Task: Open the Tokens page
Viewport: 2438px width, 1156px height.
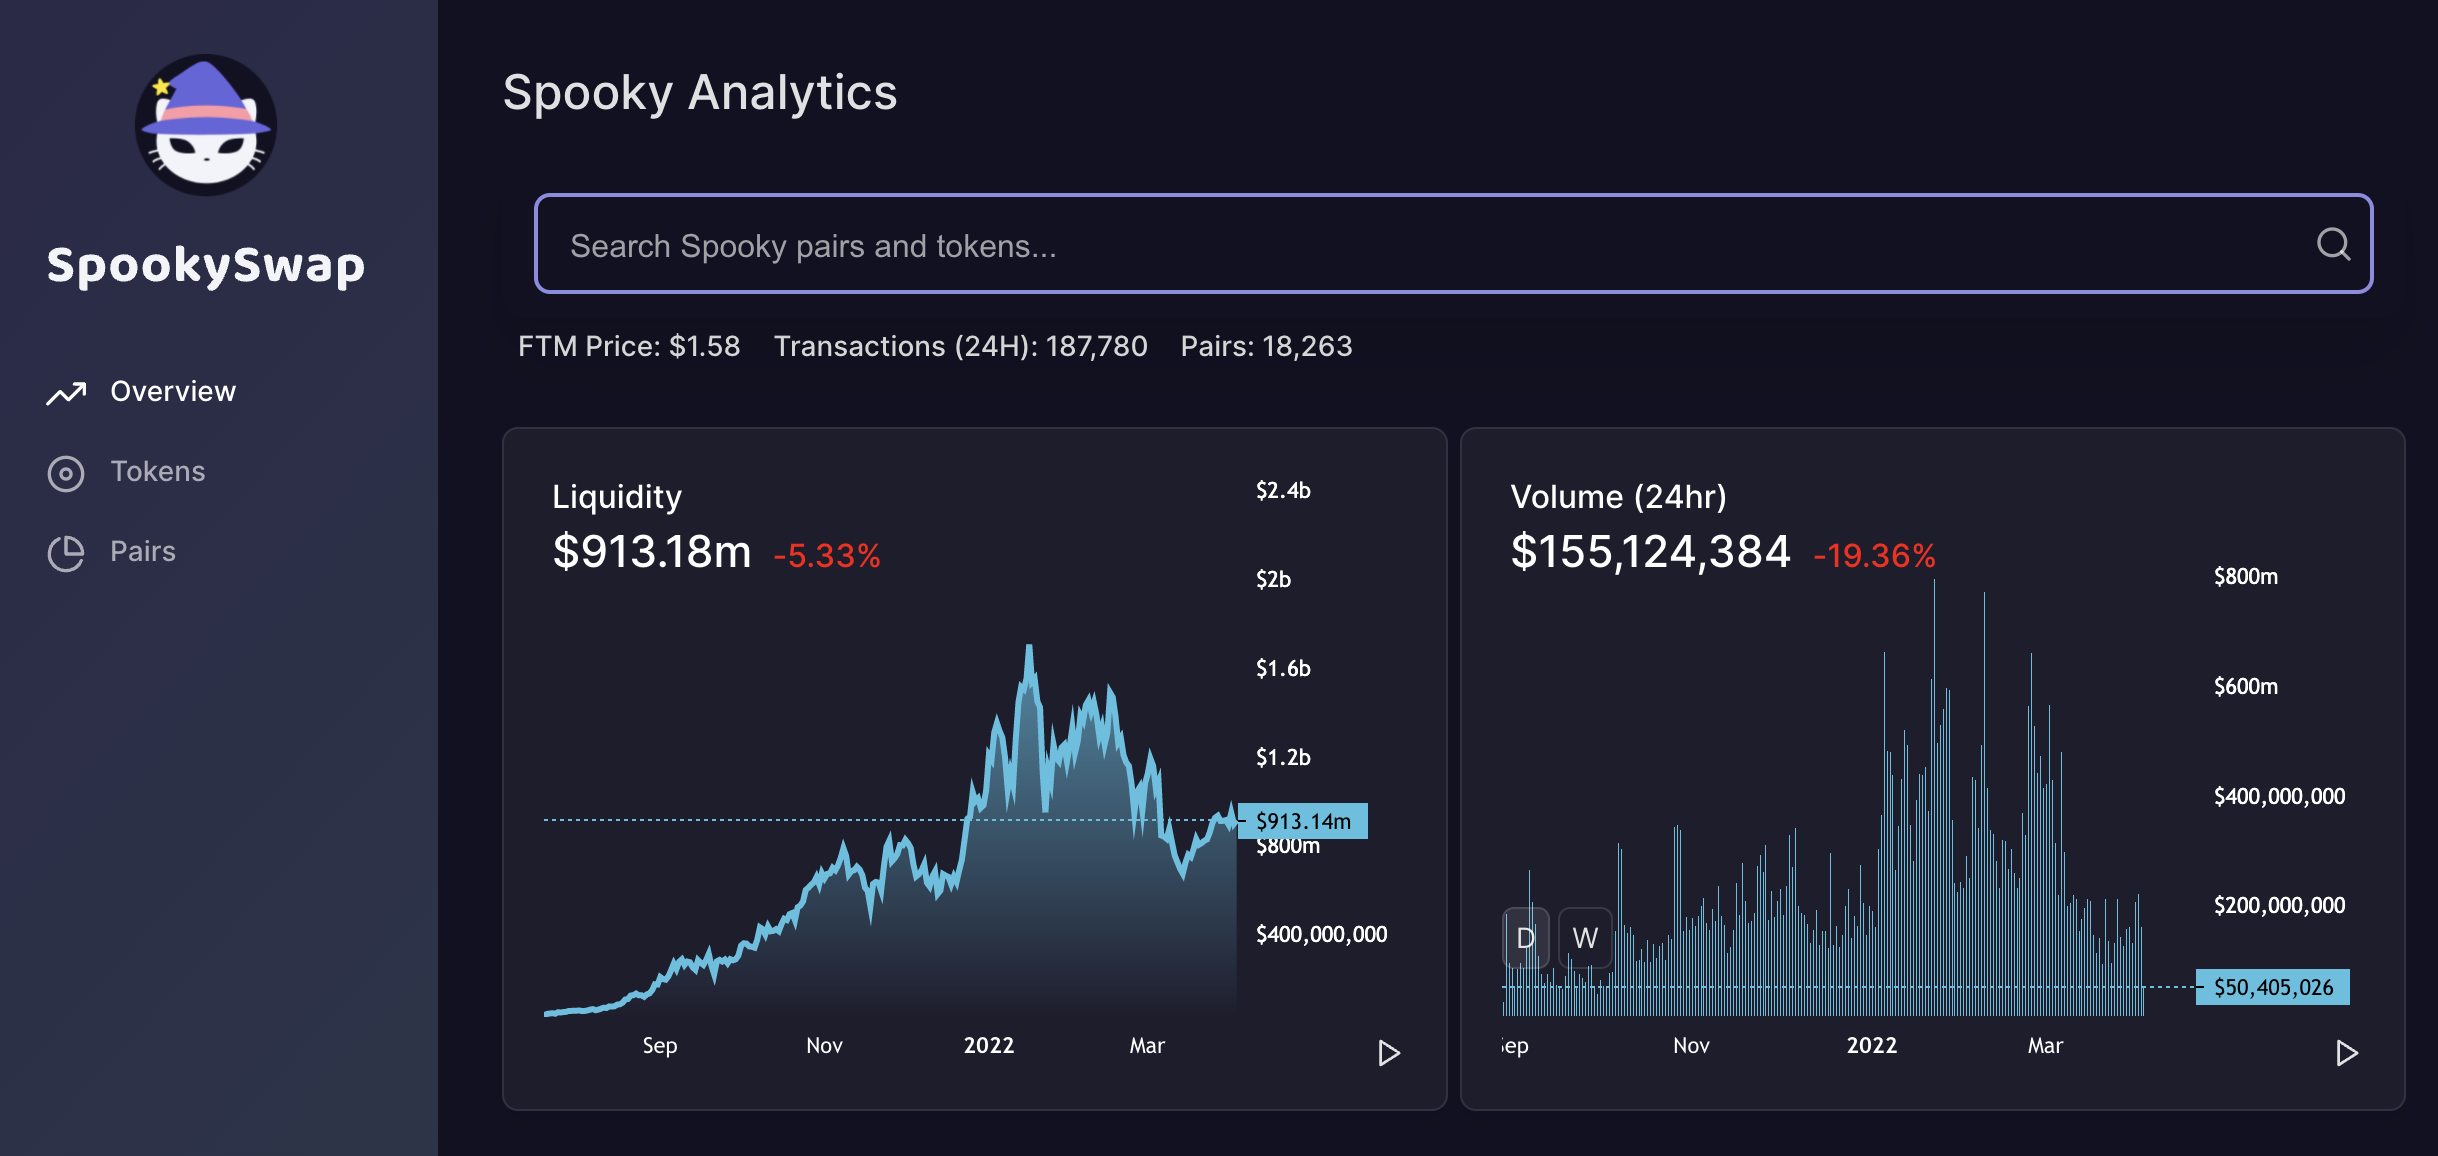Action: [x=158, y=471]
